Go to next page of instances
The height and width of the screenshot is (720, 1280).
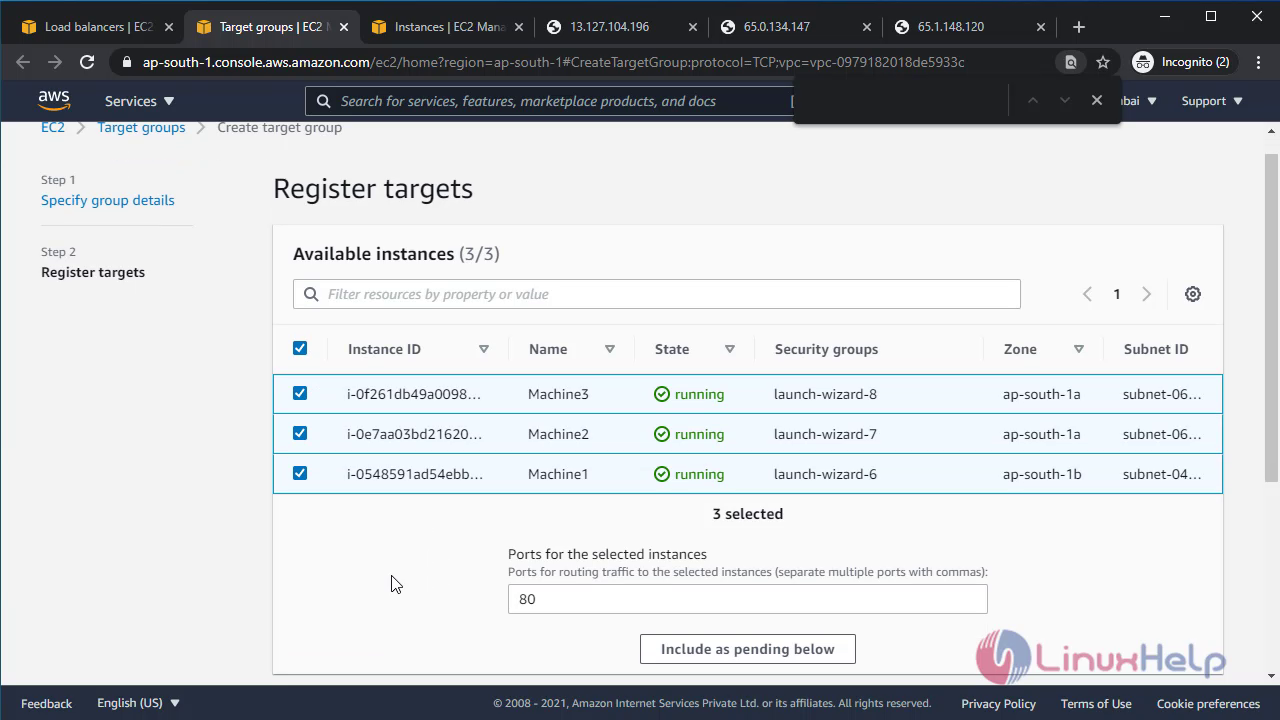[x=1147, y=294]
